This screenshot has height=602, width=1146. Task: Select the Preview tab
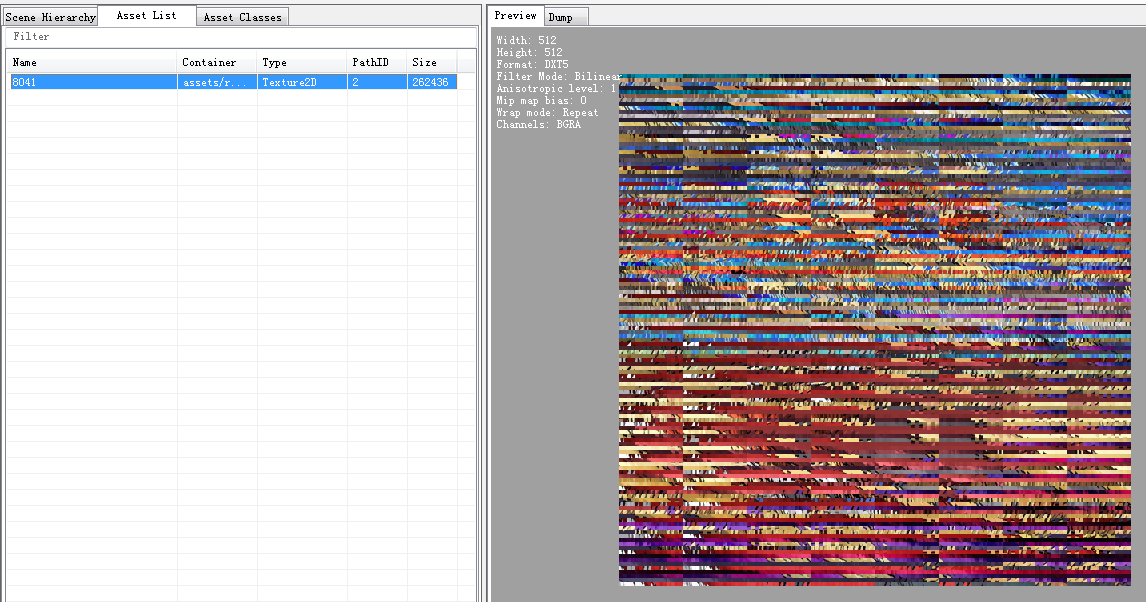515,15
